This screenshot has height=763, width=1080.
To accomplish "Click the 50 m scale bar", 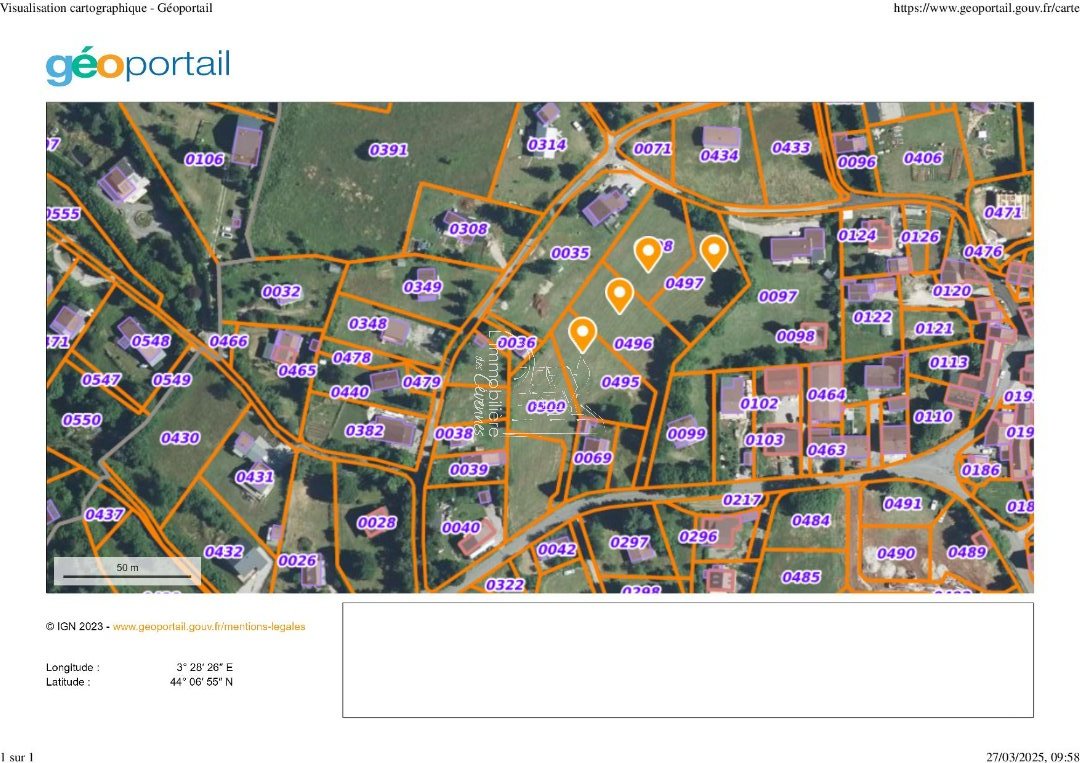I will [x=127, y=572].
